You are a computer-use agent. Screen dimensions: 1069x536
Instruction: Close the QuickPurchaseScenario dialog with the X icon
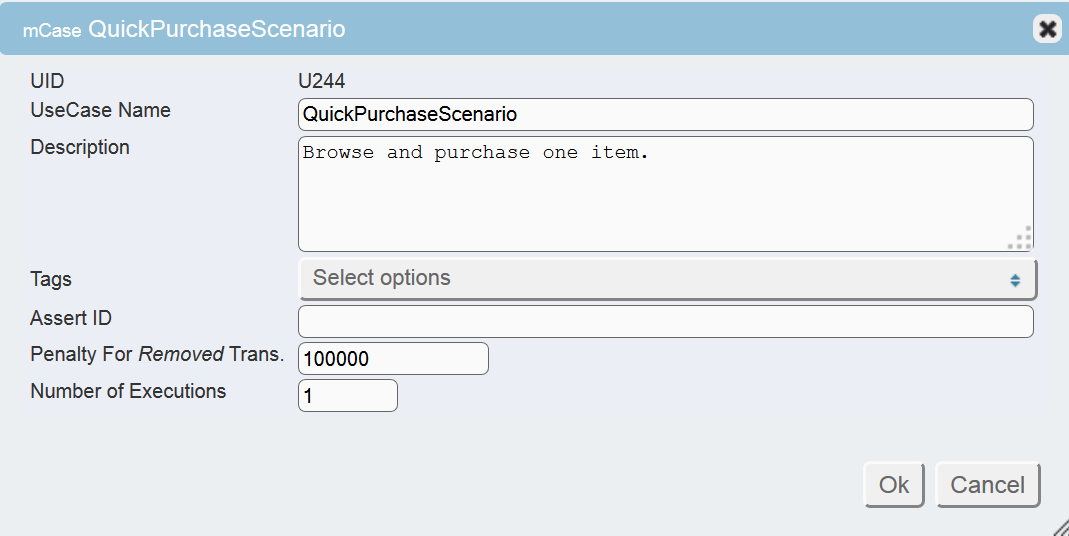click(x=1047, y=29)
